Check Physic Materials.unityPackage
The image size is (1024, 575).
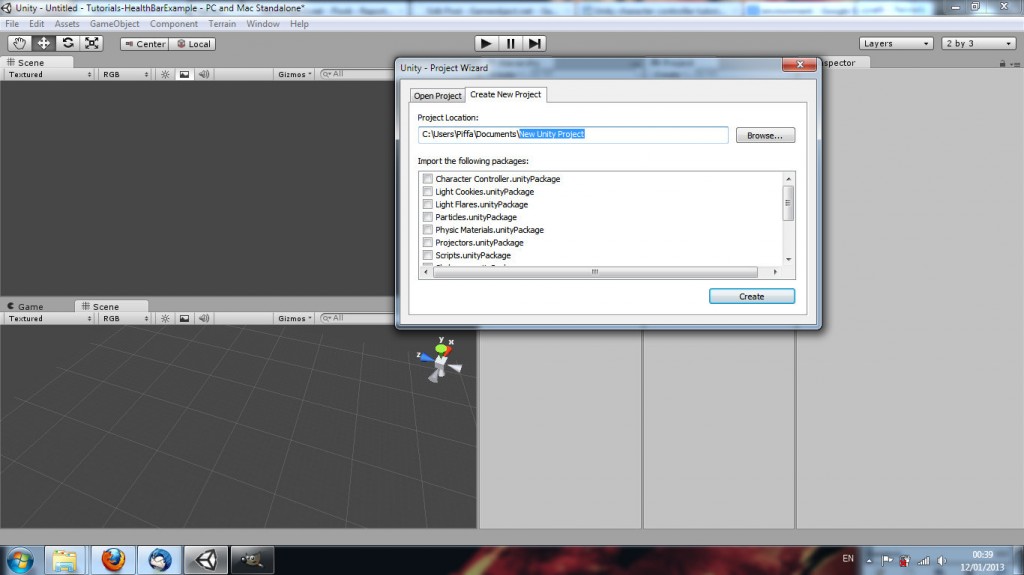(428, 229)
